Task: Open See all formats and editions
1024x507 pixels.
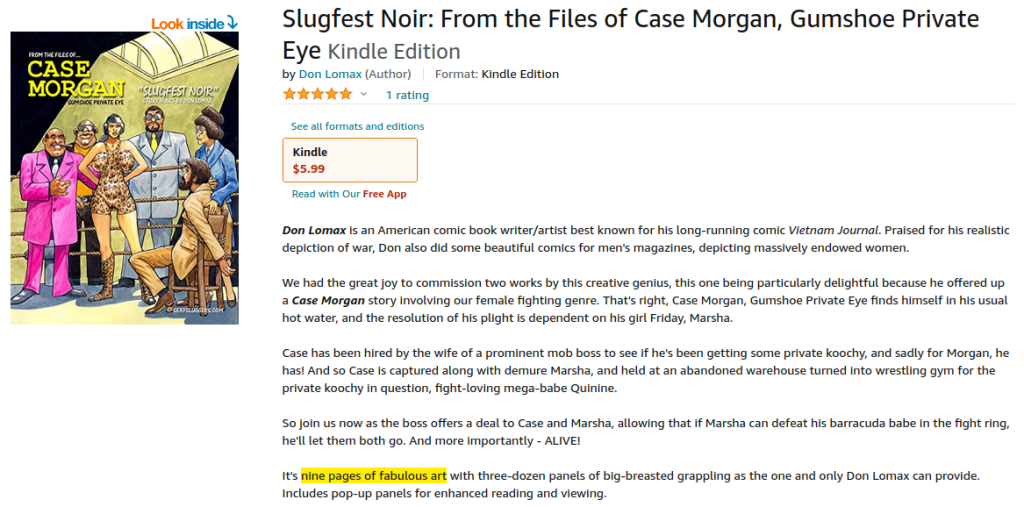Action: [357, 127]
